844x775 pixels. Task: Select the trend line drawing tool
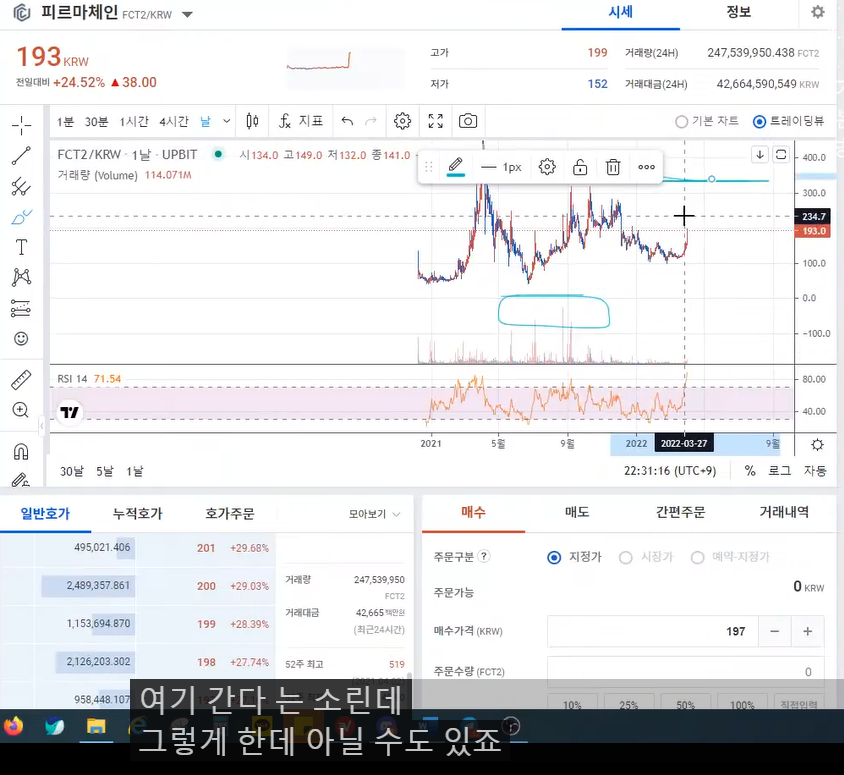click(x=21, y=156)
